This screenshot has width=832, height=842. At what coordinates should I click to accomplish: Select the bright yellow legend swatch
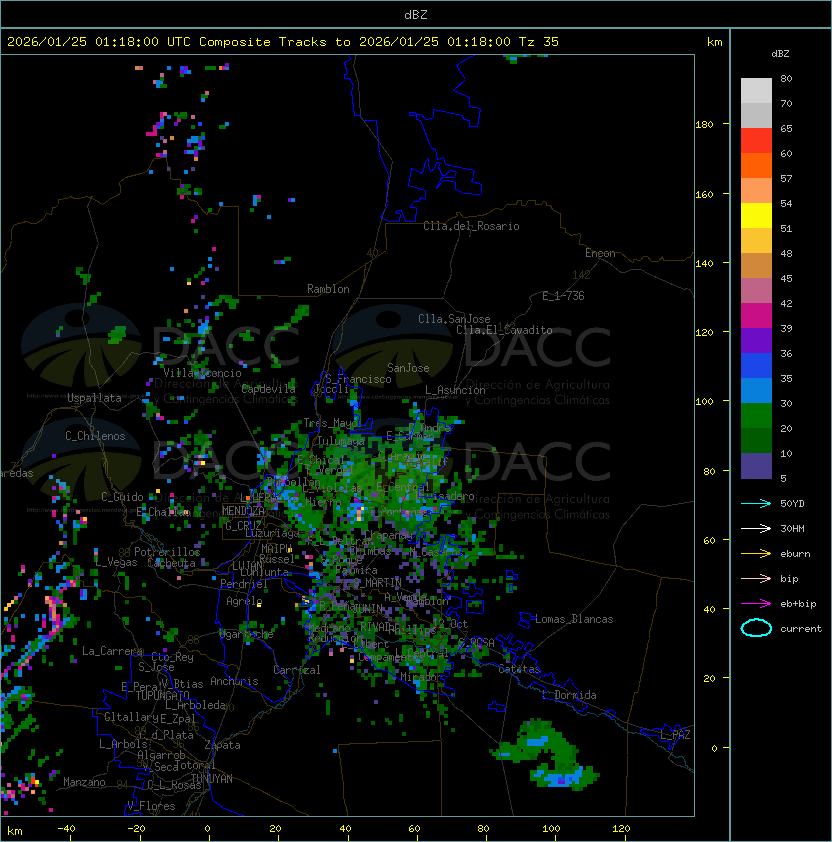756,216
